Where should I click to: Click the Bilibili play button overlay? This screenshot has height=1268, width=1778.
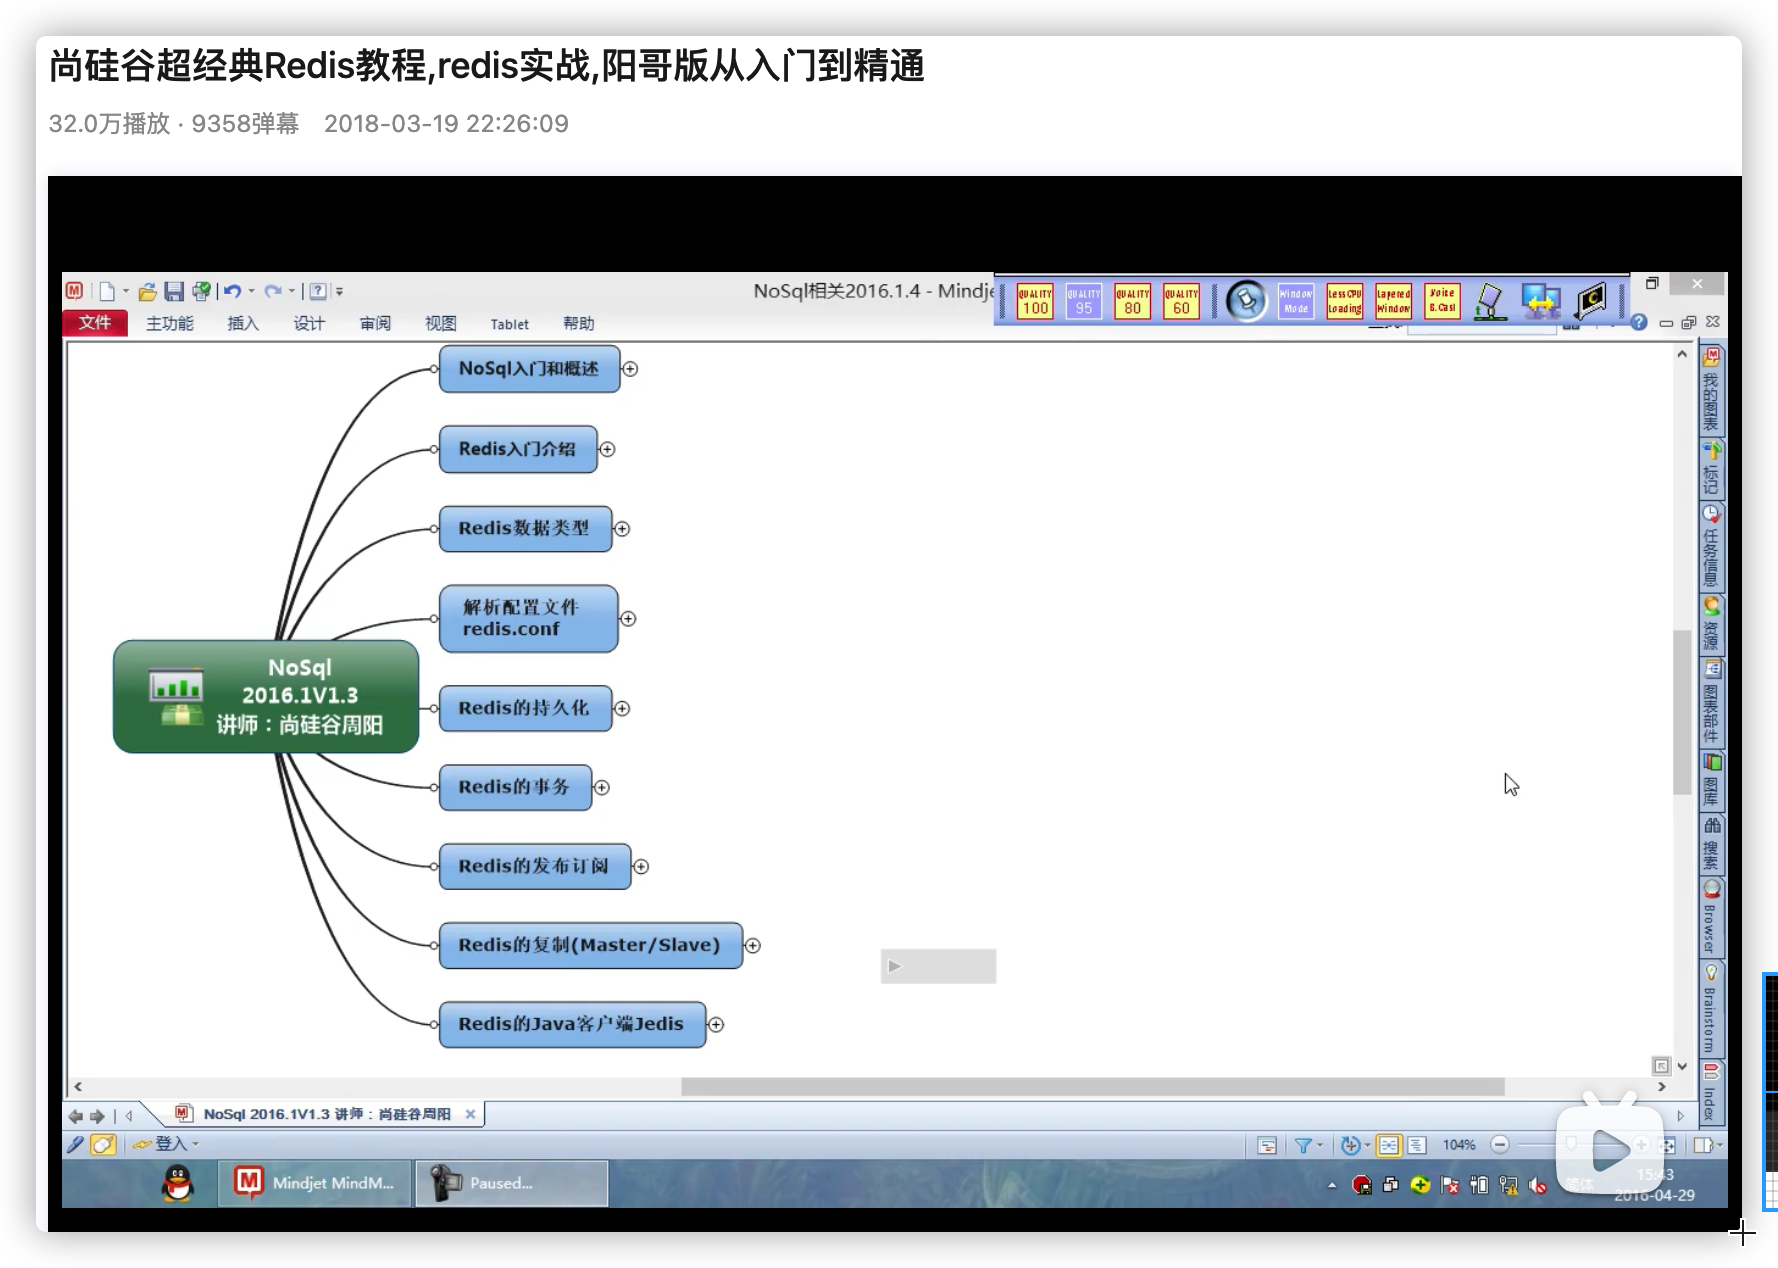pos(1609,1149)
